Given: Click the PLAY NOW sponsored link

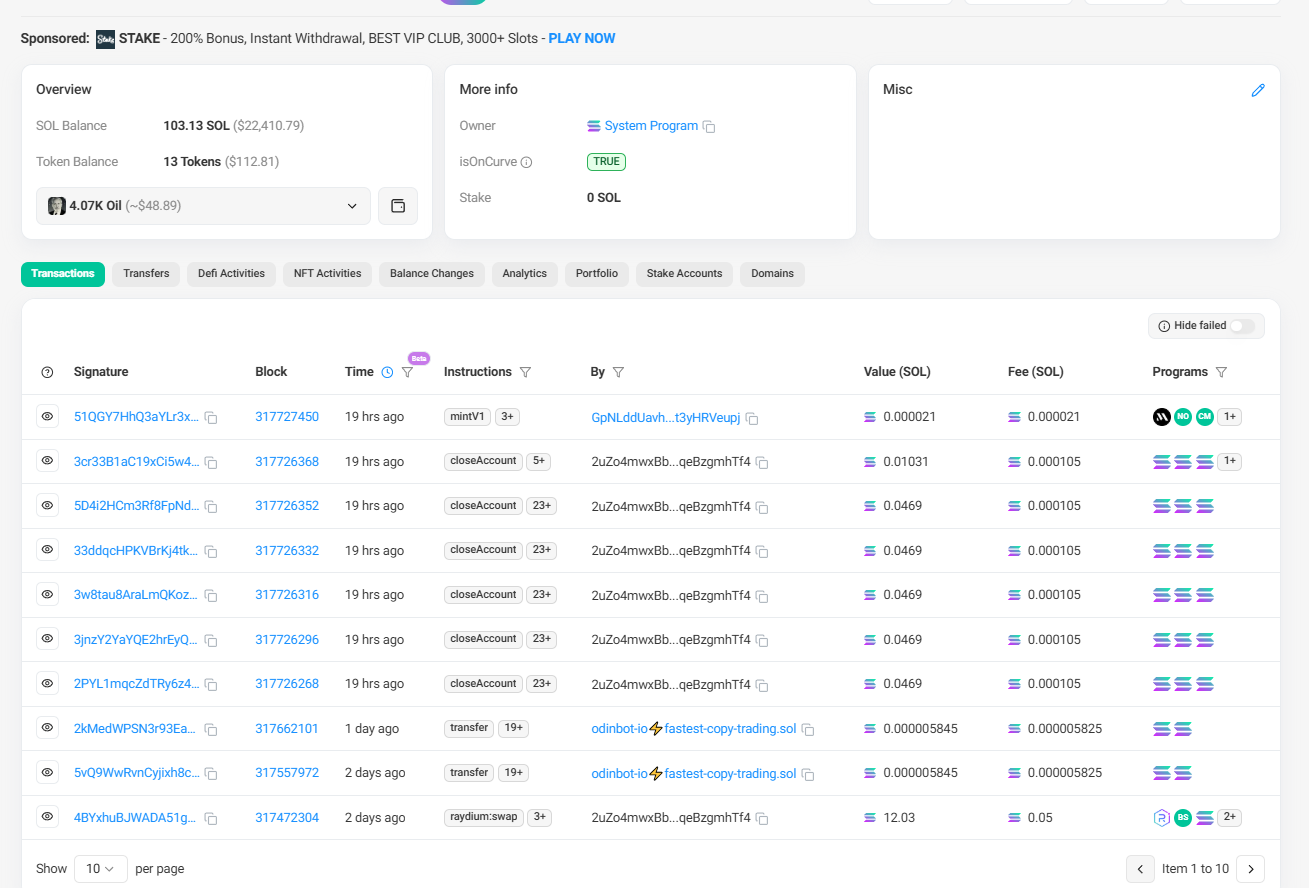Looking at the screenshot, I should (x=582, y=39).
